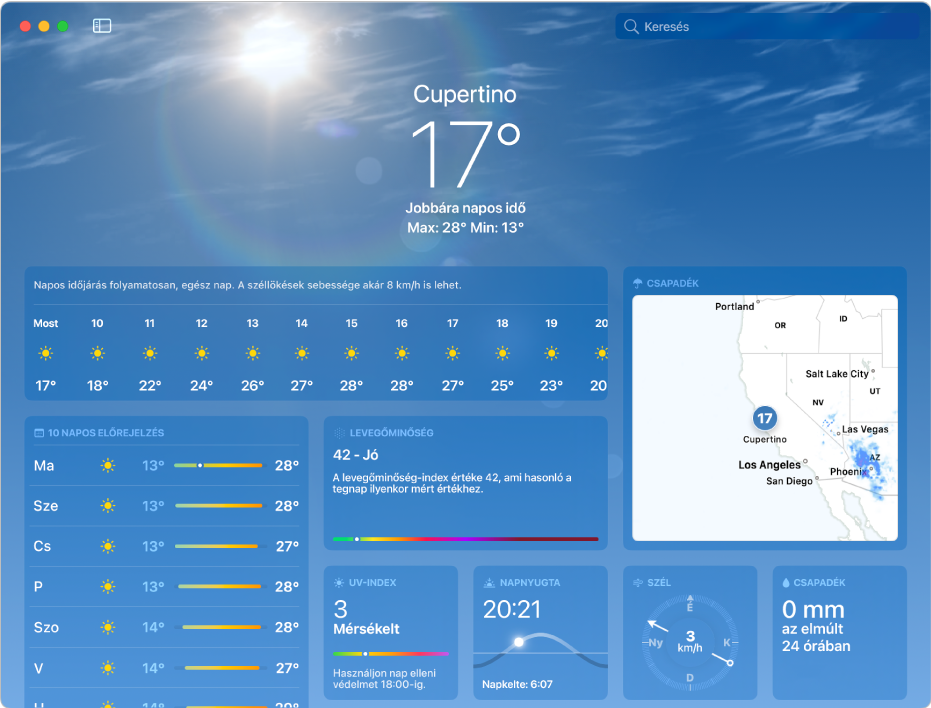931x708 pixels.
Task: Click the '3 km/h' wind speed
Action: point(690,641)
